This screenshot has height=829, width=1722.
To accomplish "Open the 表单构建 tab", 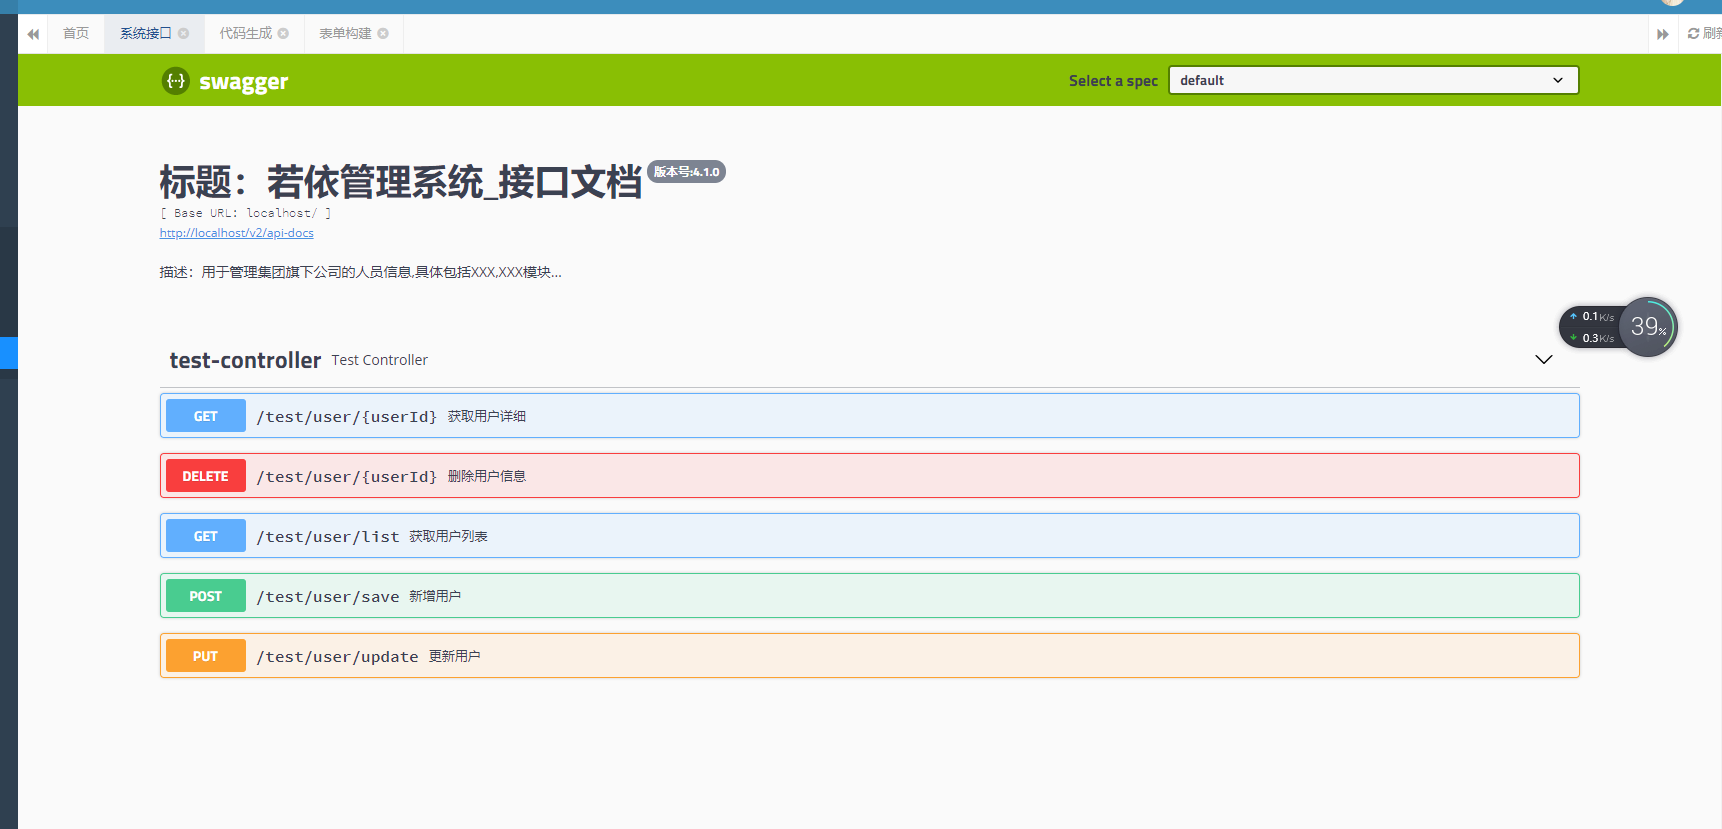I will 345,34.
